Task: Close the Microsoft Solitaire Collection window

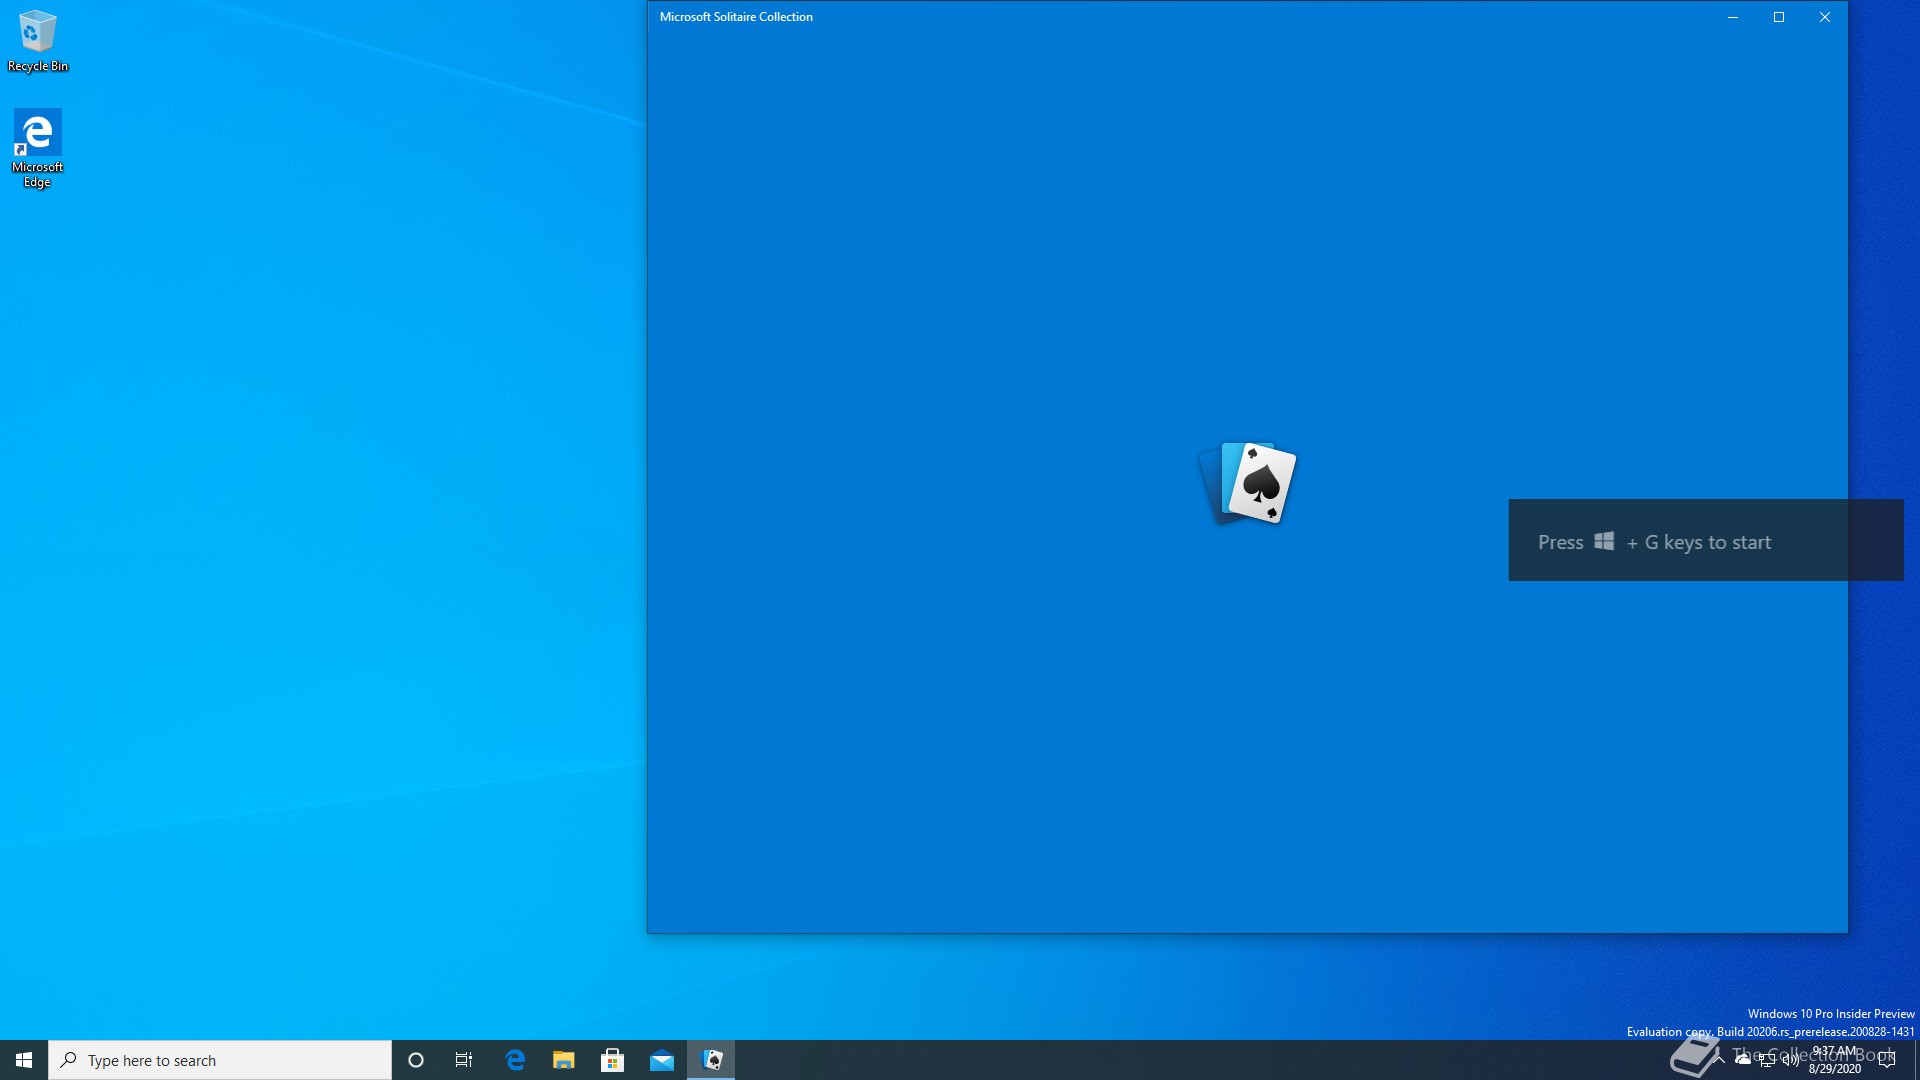Action: 1825,17
